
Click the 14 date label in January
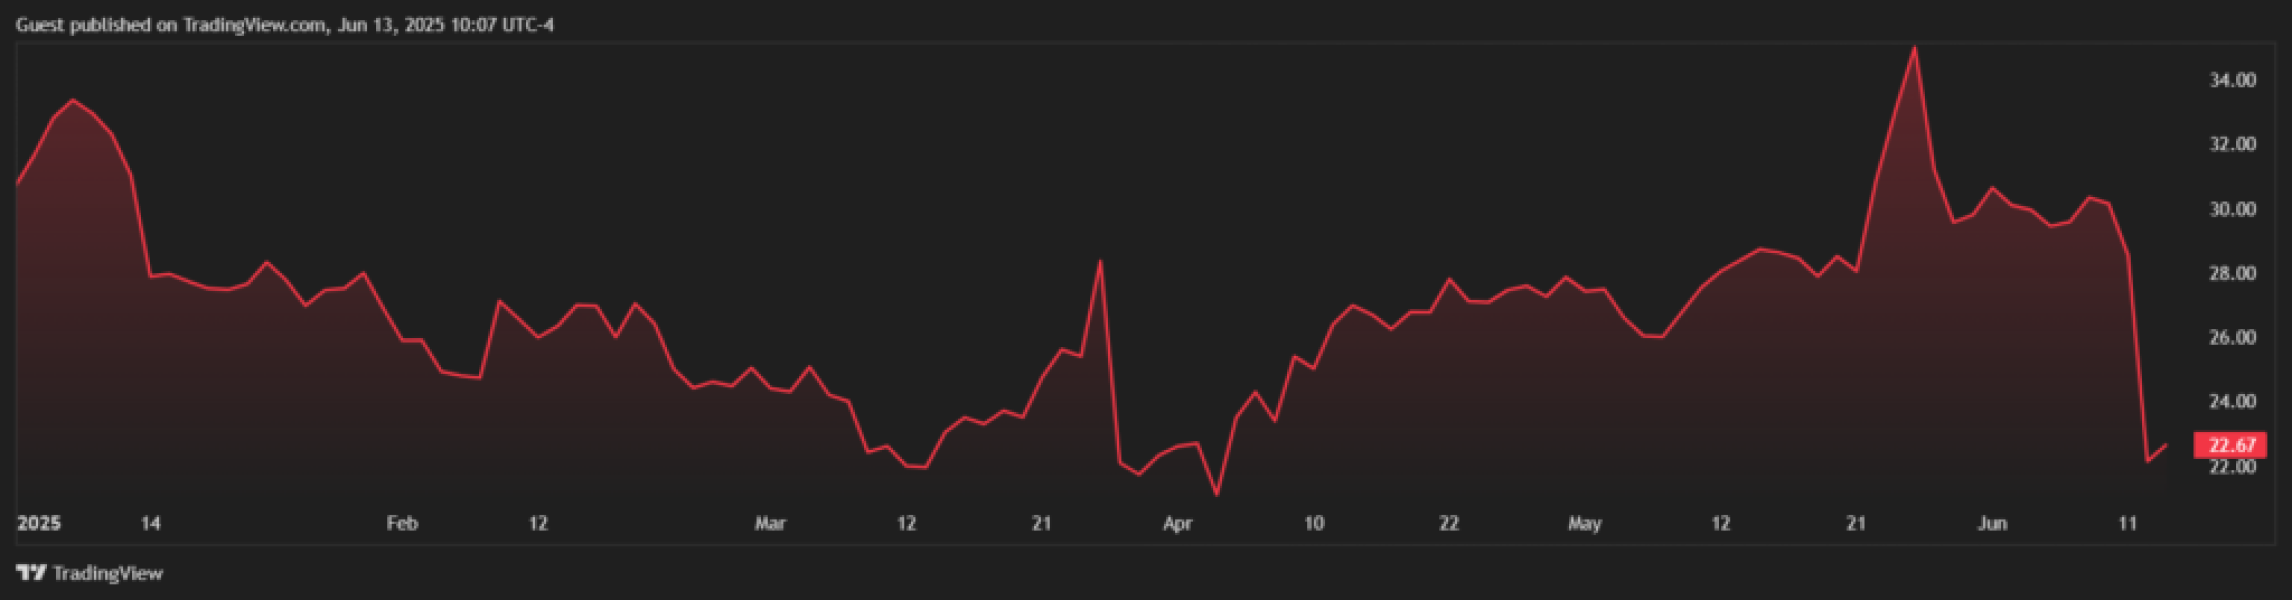[x=151, y=523]
